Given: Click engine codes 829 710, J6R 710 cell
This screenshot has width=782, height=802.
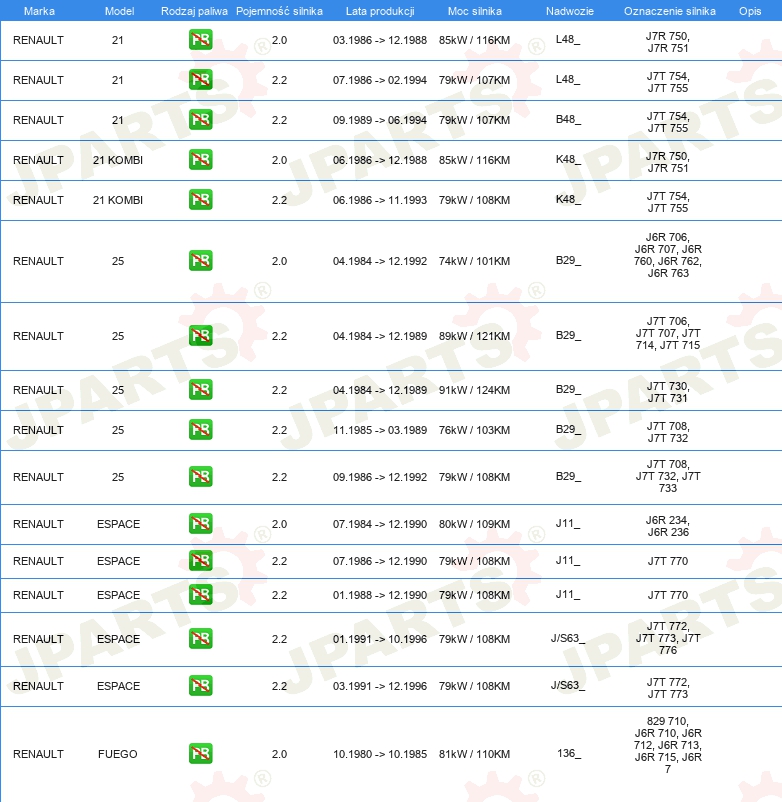Looking at the screenshot, I should pyautogui.click(x=668, y=745).
